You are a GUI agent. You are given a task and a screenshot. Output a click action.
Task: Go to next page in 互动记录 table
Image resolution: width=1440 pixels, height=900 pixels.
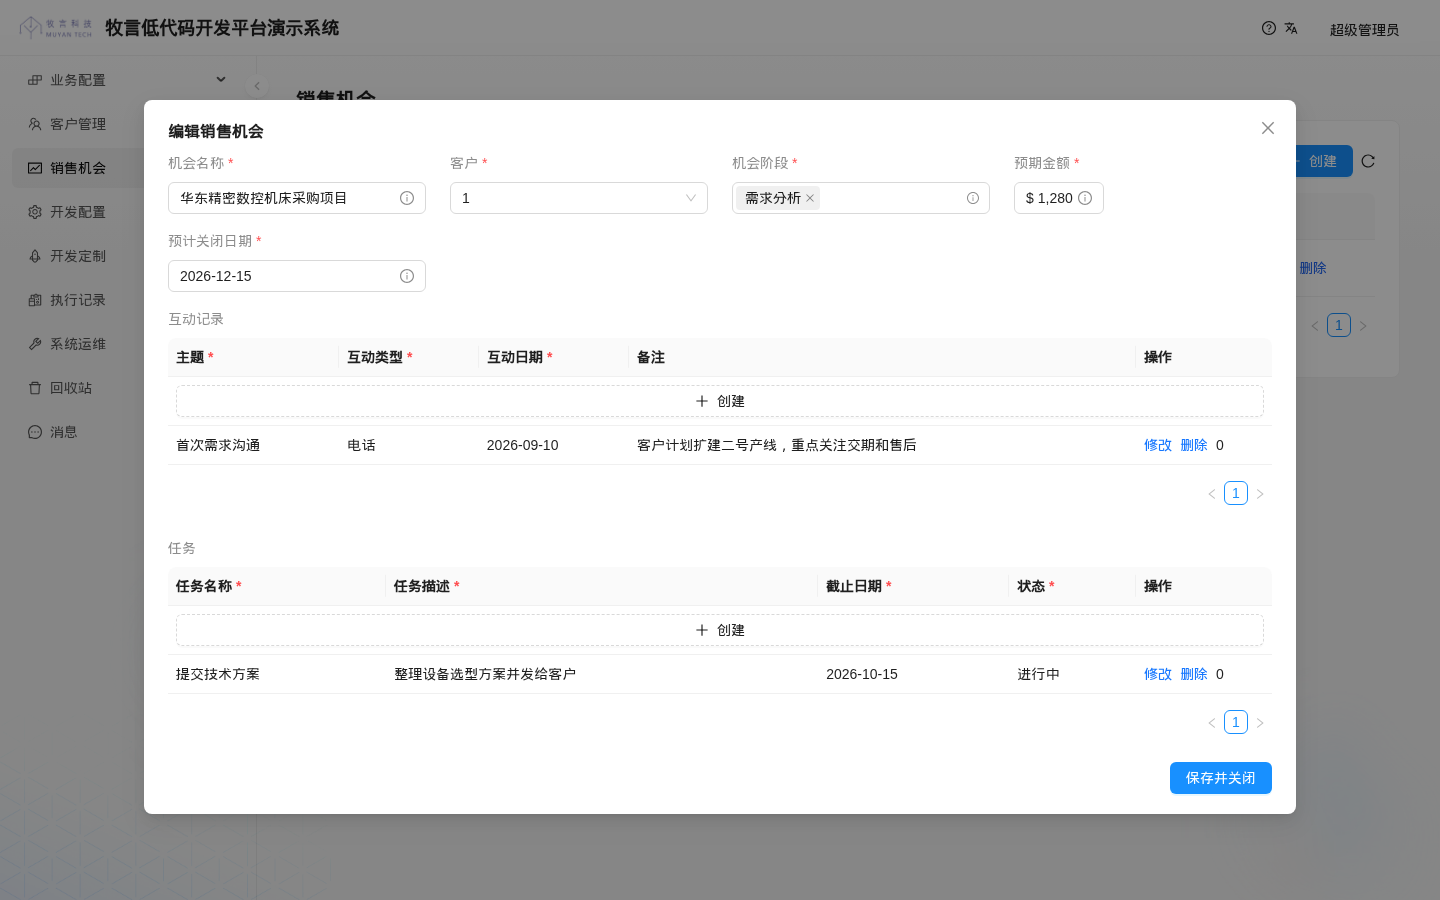click(x=1260, y=494)
